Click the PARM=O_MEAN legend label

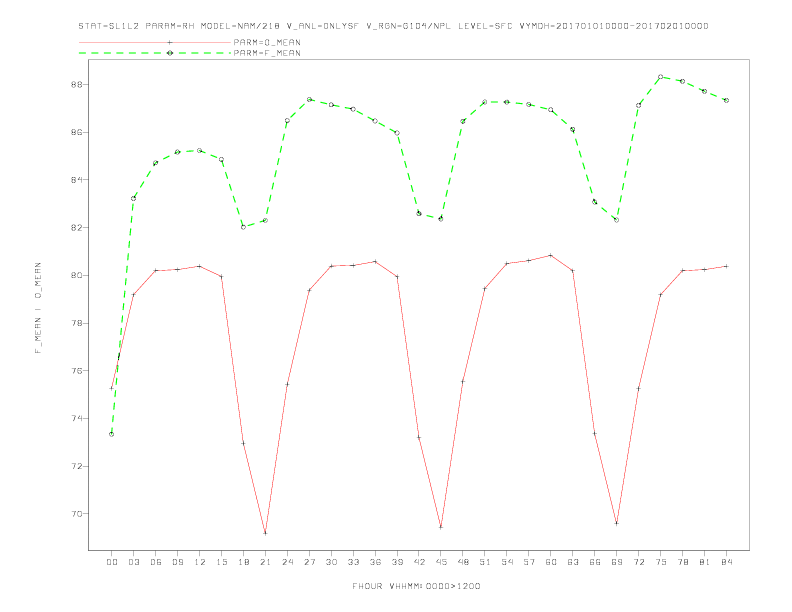(267, 42)
